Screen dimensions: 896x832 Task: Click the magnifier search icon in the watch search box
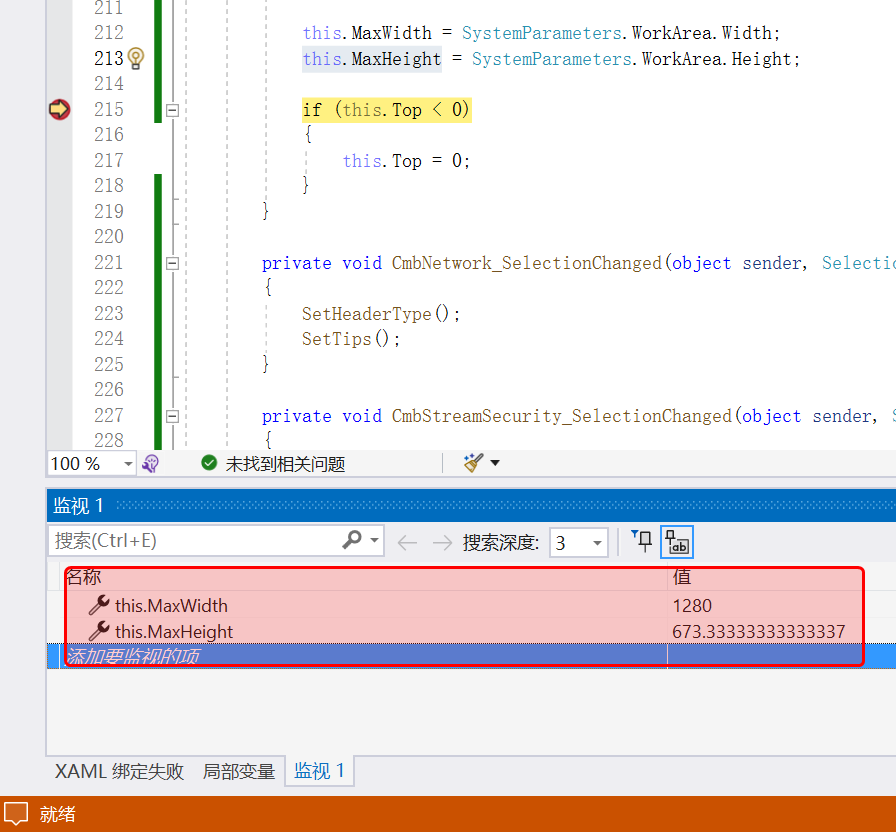[x=352, y=541]
